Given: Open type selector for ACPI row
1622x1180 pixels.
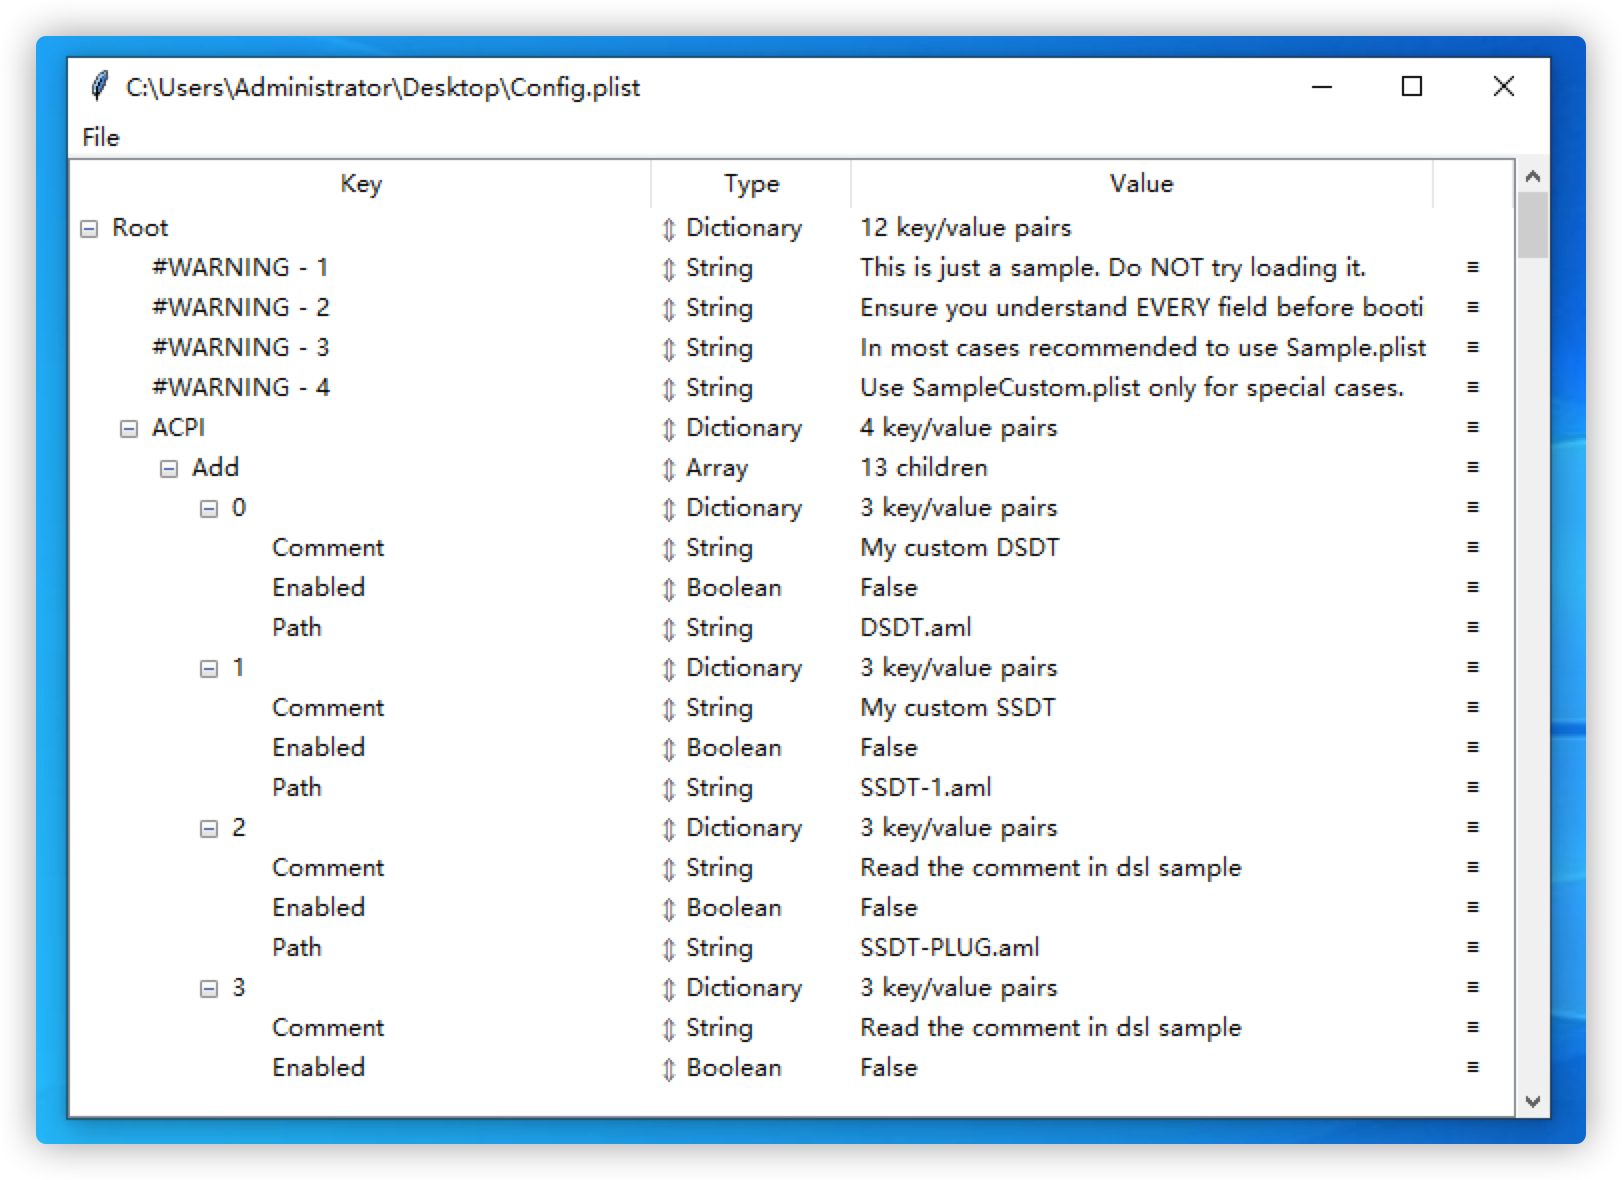Looking at the screenshot, I should coord(669,429).
